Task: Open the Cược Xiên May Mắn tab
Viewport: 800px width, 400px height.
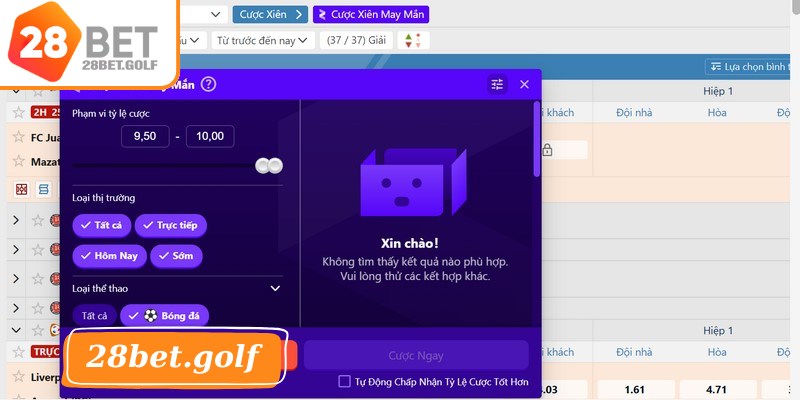Action: coord(371,14)
